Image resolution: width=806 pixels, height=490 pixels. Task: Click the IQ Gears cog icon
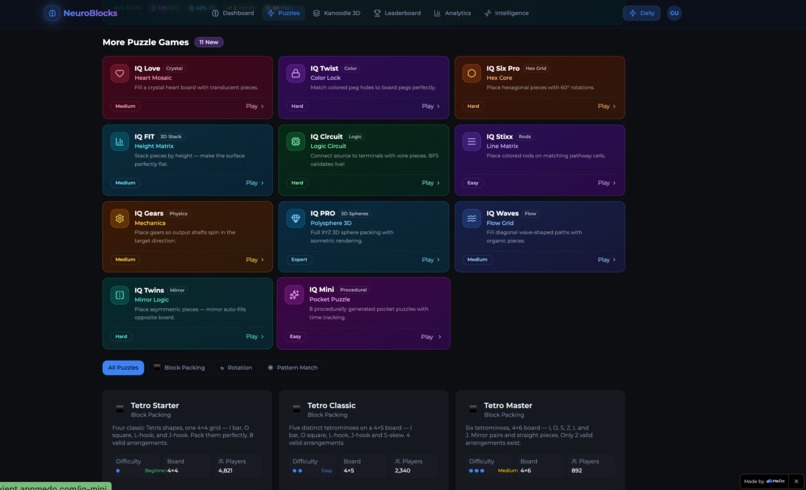(119, 219)
